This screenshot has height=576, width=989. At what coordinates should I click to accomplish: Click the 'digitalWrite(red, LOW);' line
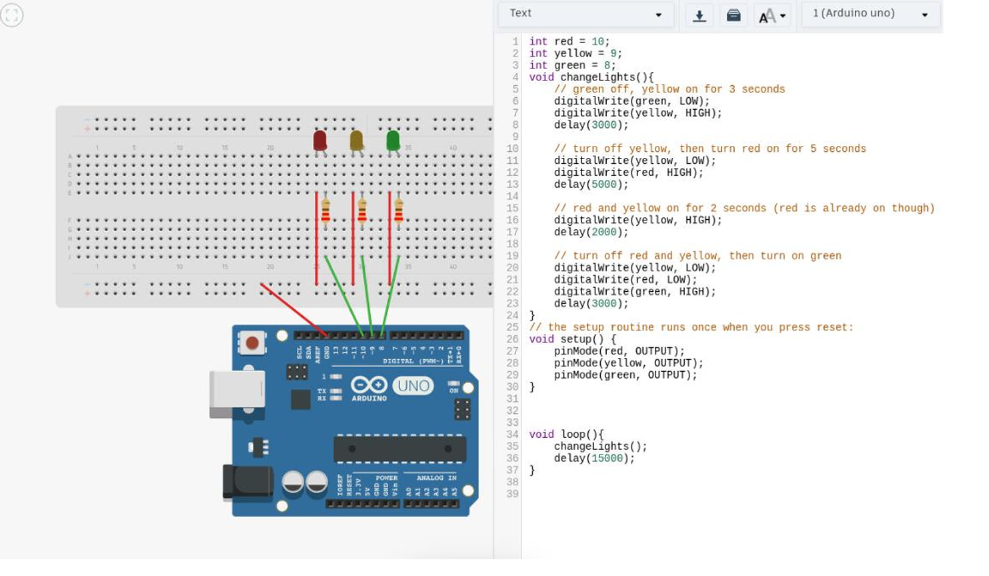coord(625,280)
